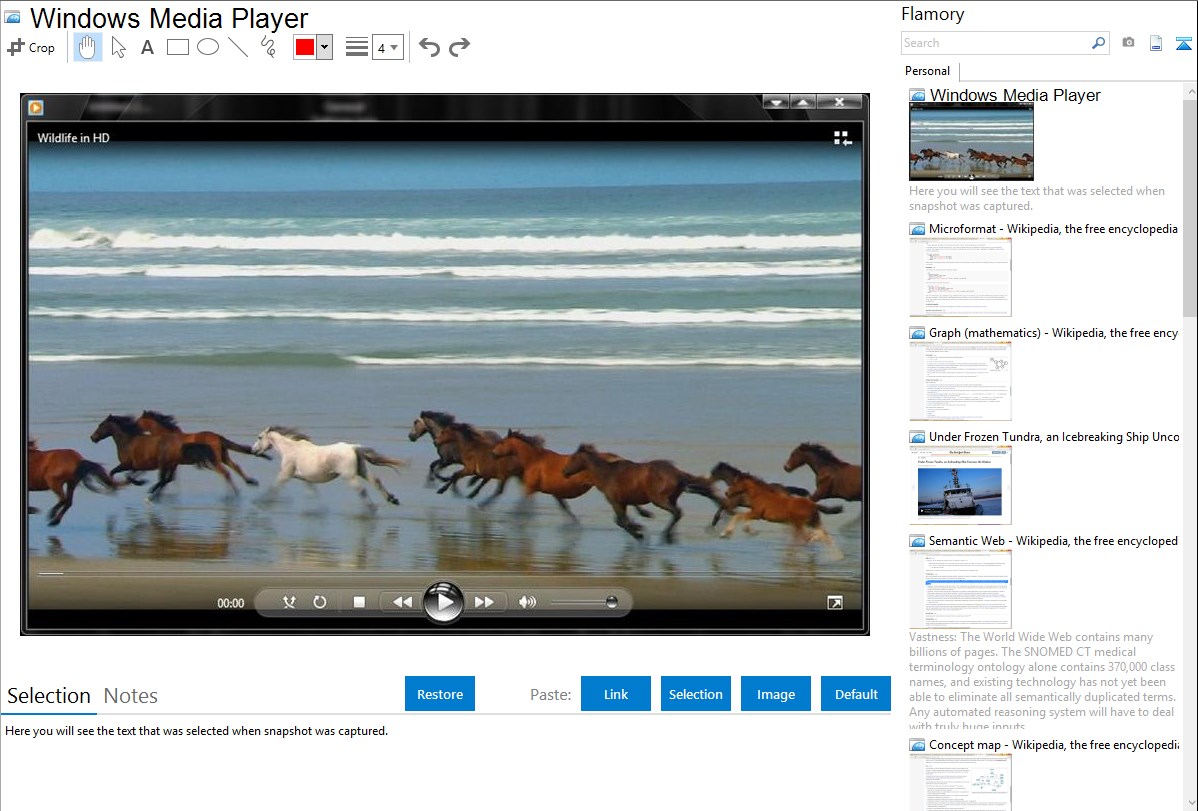The height and width of the screenshot is (811, 1198).
Task: Toggle repeat in the media player
Action: tap(319, 602)
